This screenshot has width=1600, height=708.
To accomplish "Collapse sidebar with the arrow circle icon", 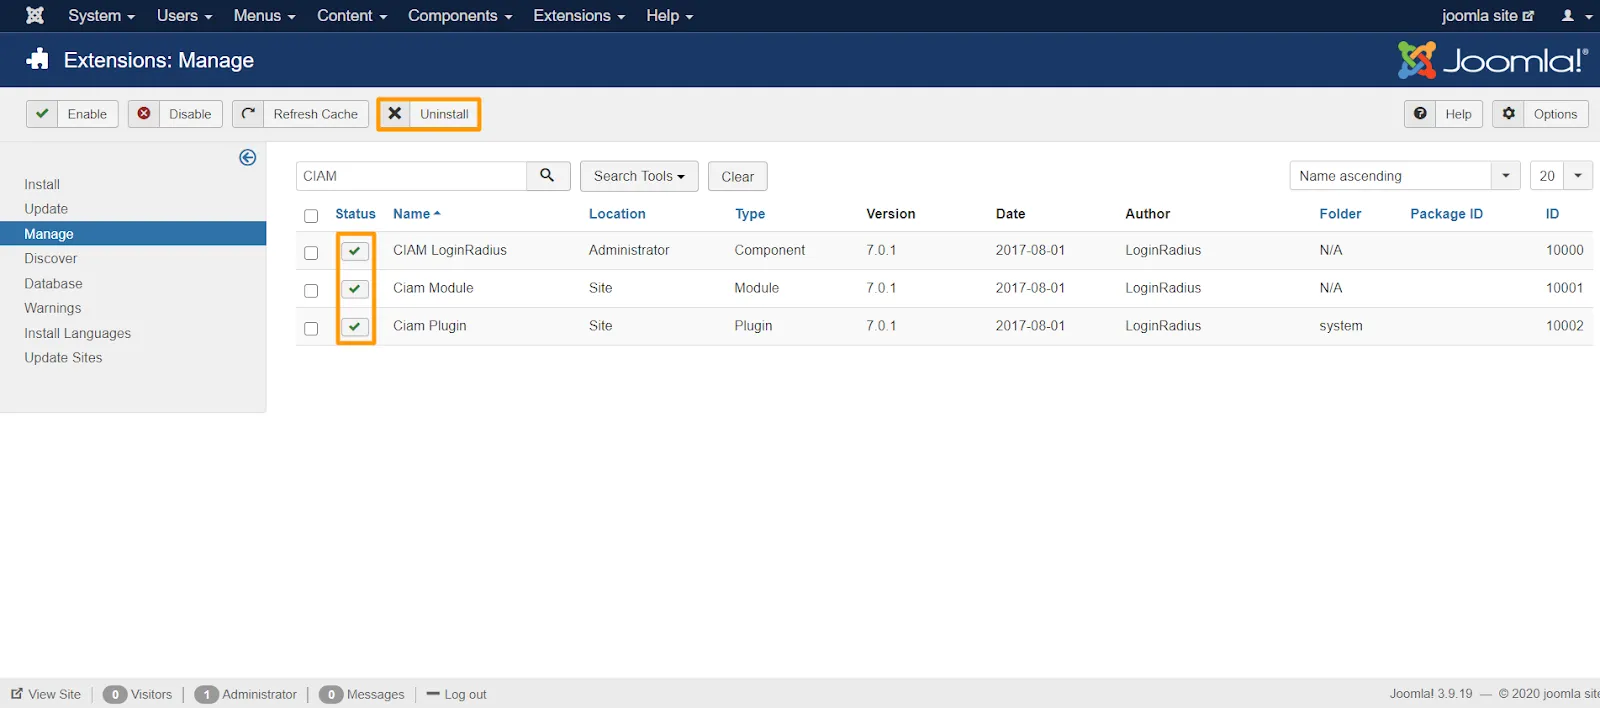I will 248,158.
